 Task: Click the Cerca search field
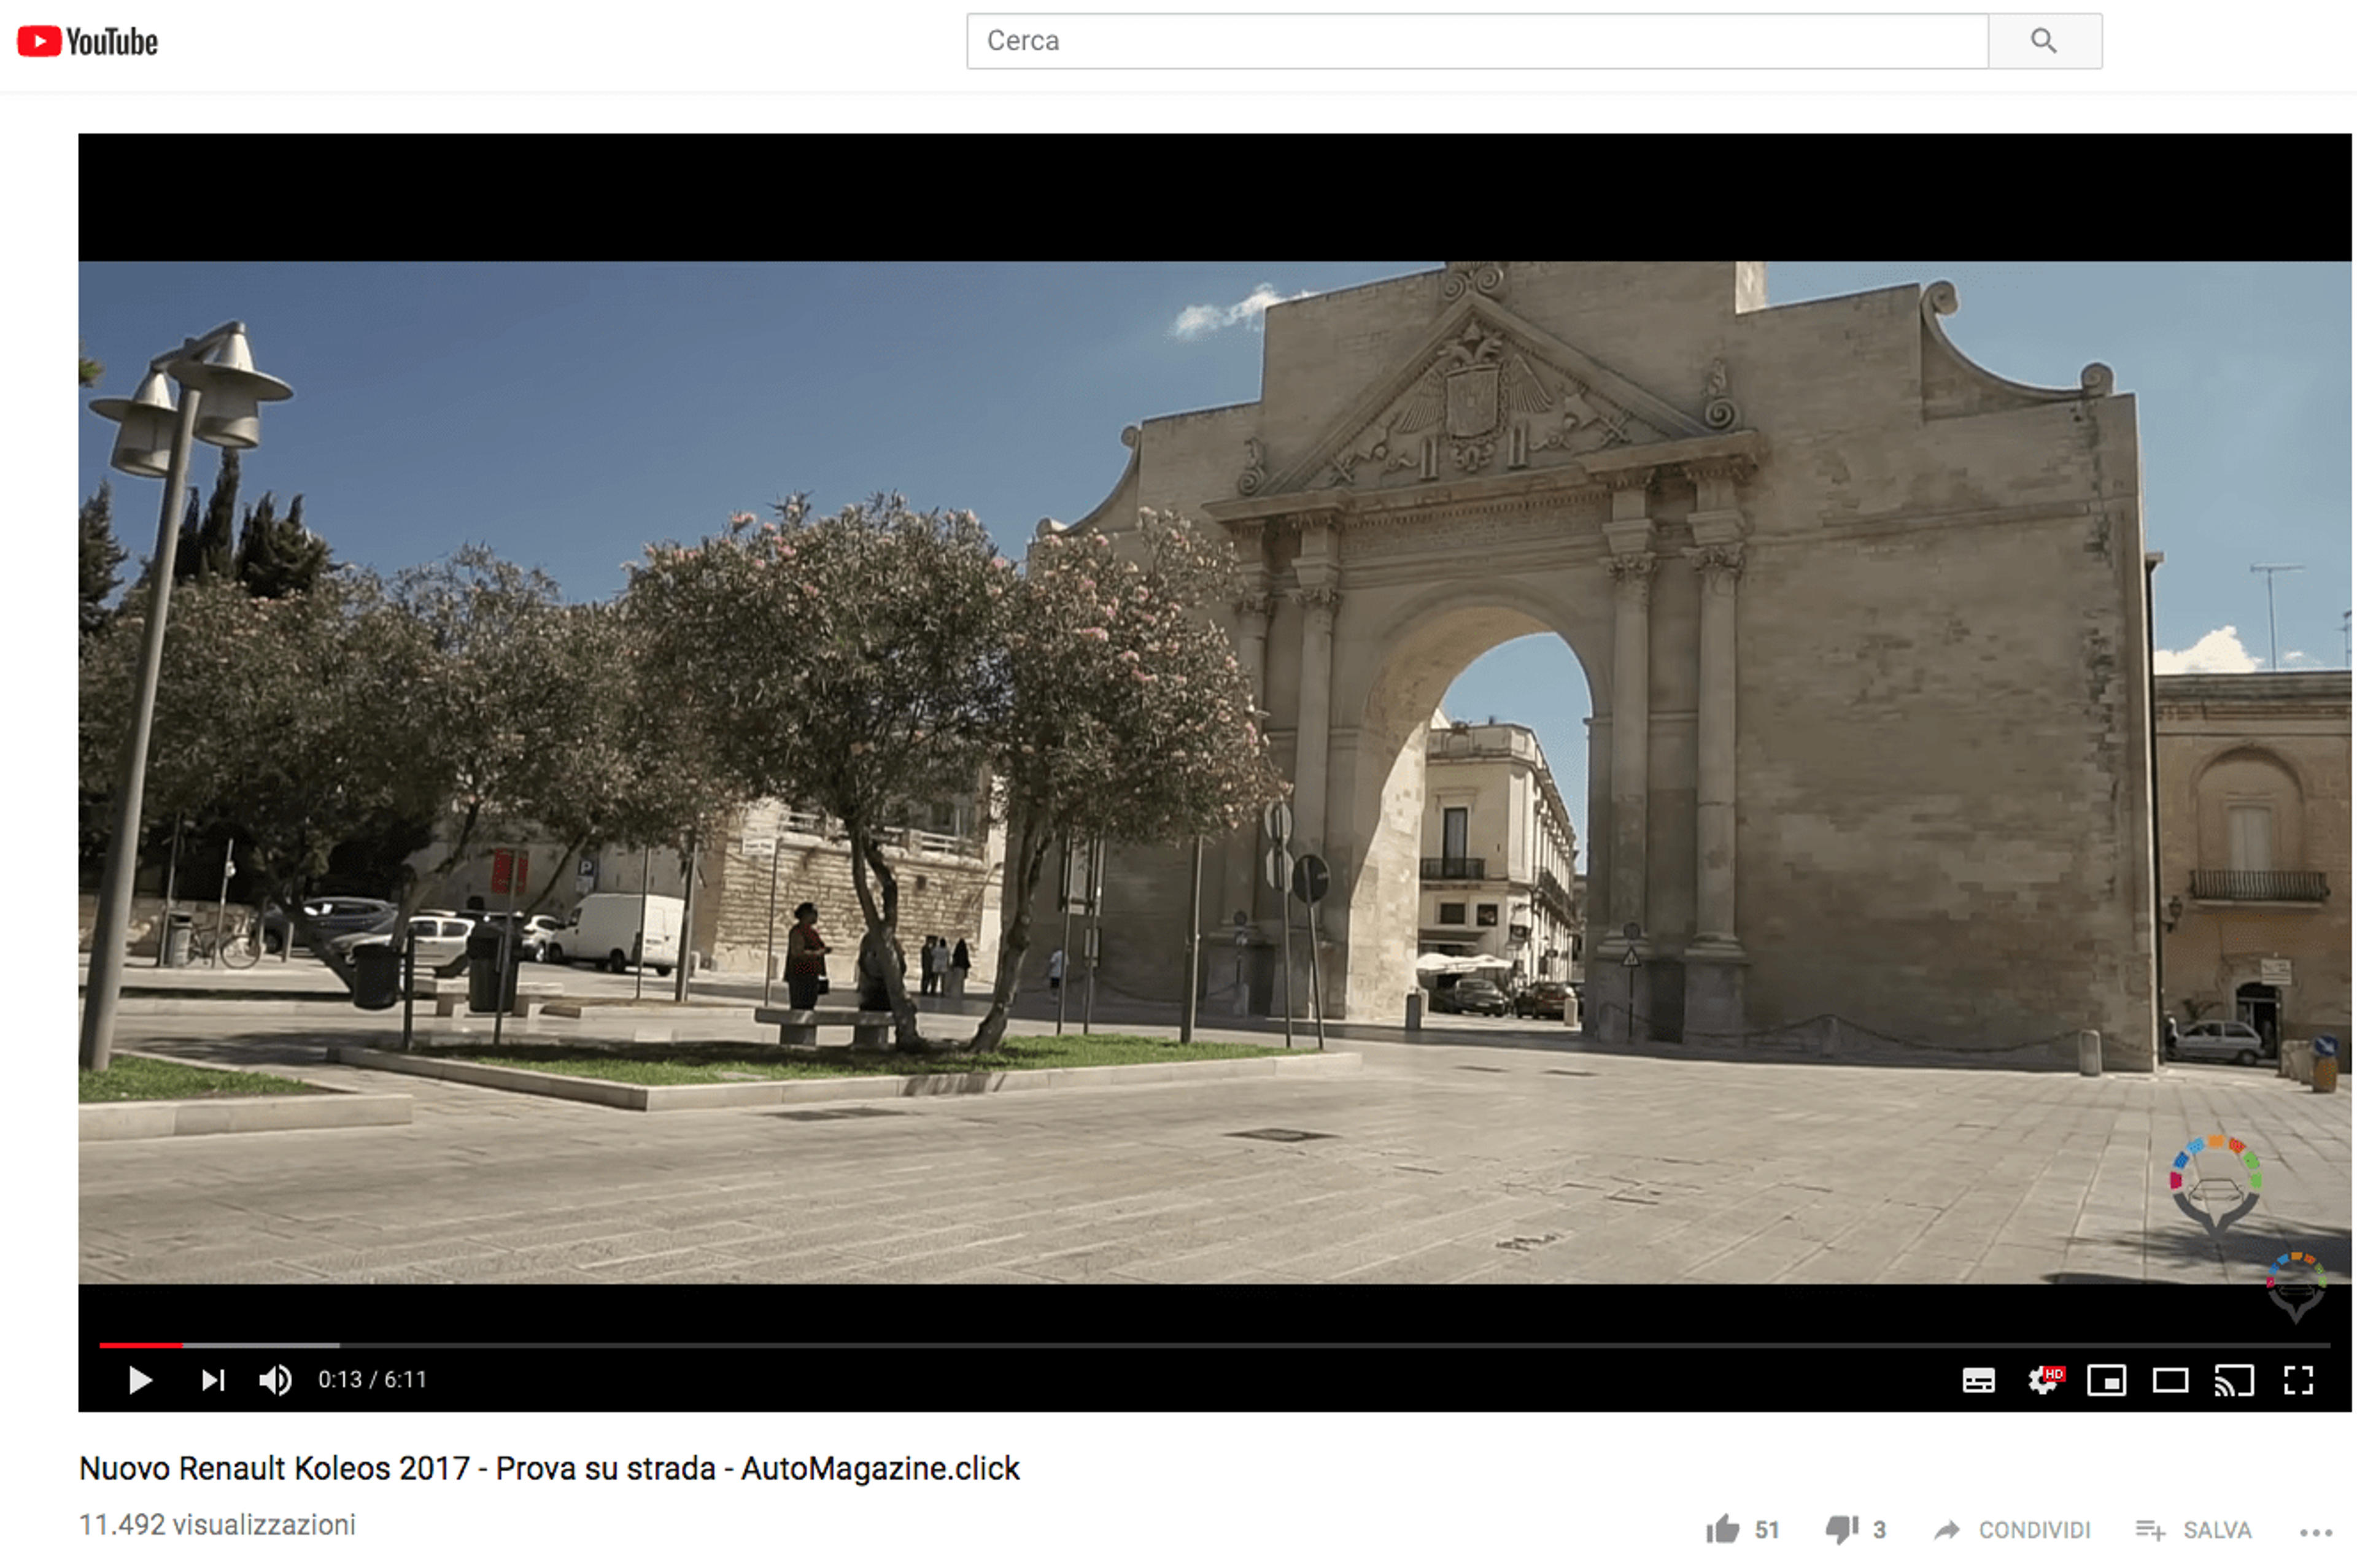(x=1476, y=41)
